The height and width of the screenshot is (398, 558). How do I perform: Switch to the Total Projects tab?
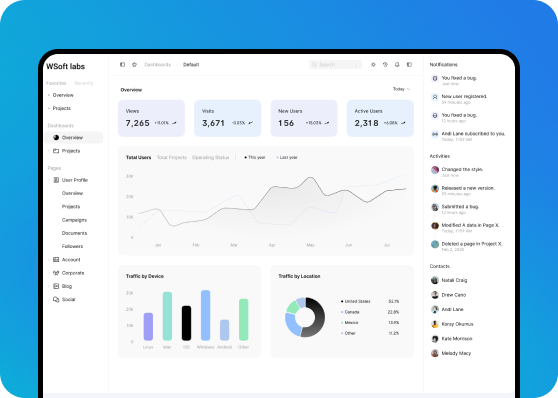tap(172, 157)
